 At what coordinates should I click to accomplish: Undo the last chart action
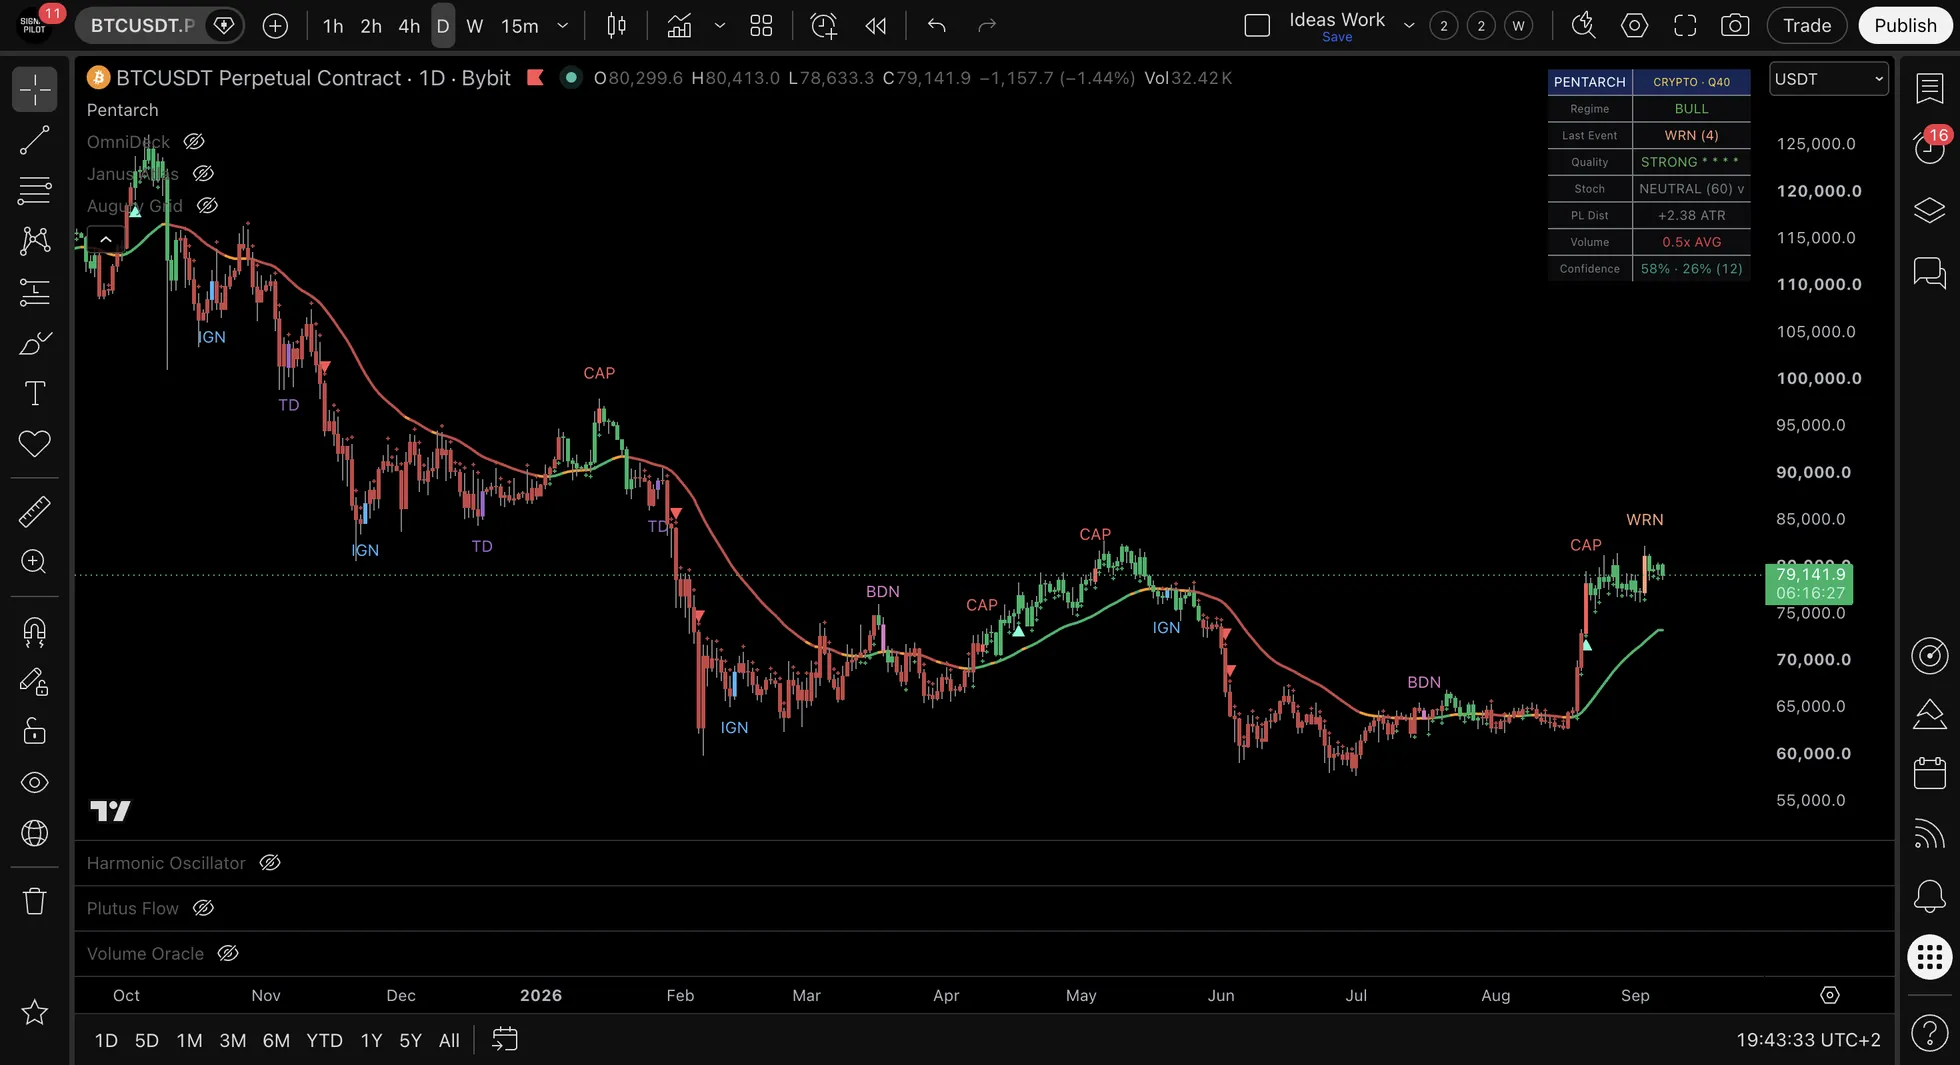tap(936, 25)
